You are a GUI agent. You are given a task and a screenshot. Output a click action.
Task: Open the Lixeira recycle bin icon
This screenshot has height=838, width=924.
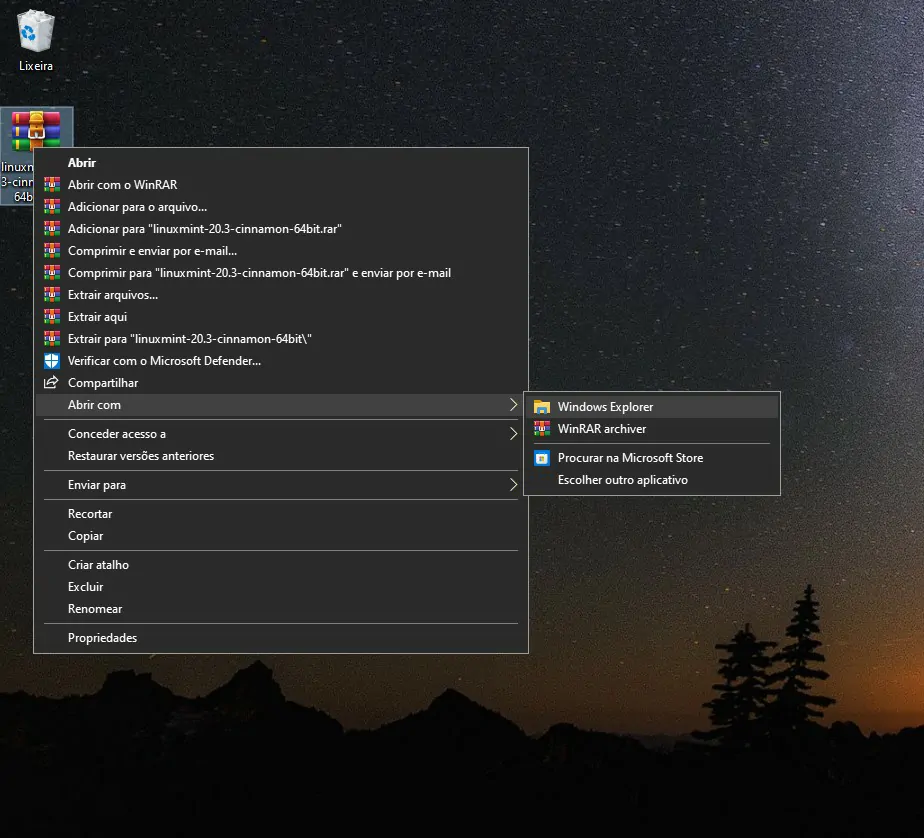click(x=35, y=40)
